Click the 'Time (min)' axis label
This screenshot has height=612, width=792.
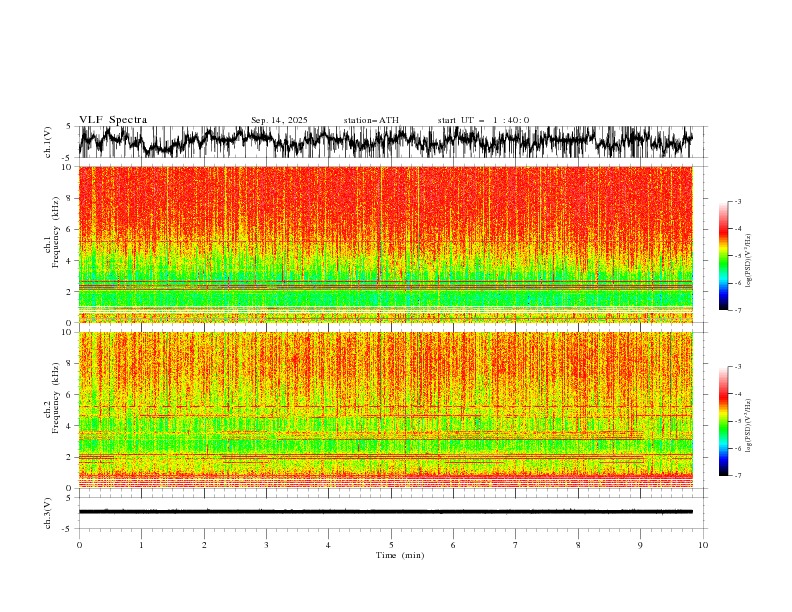(400, 555)
